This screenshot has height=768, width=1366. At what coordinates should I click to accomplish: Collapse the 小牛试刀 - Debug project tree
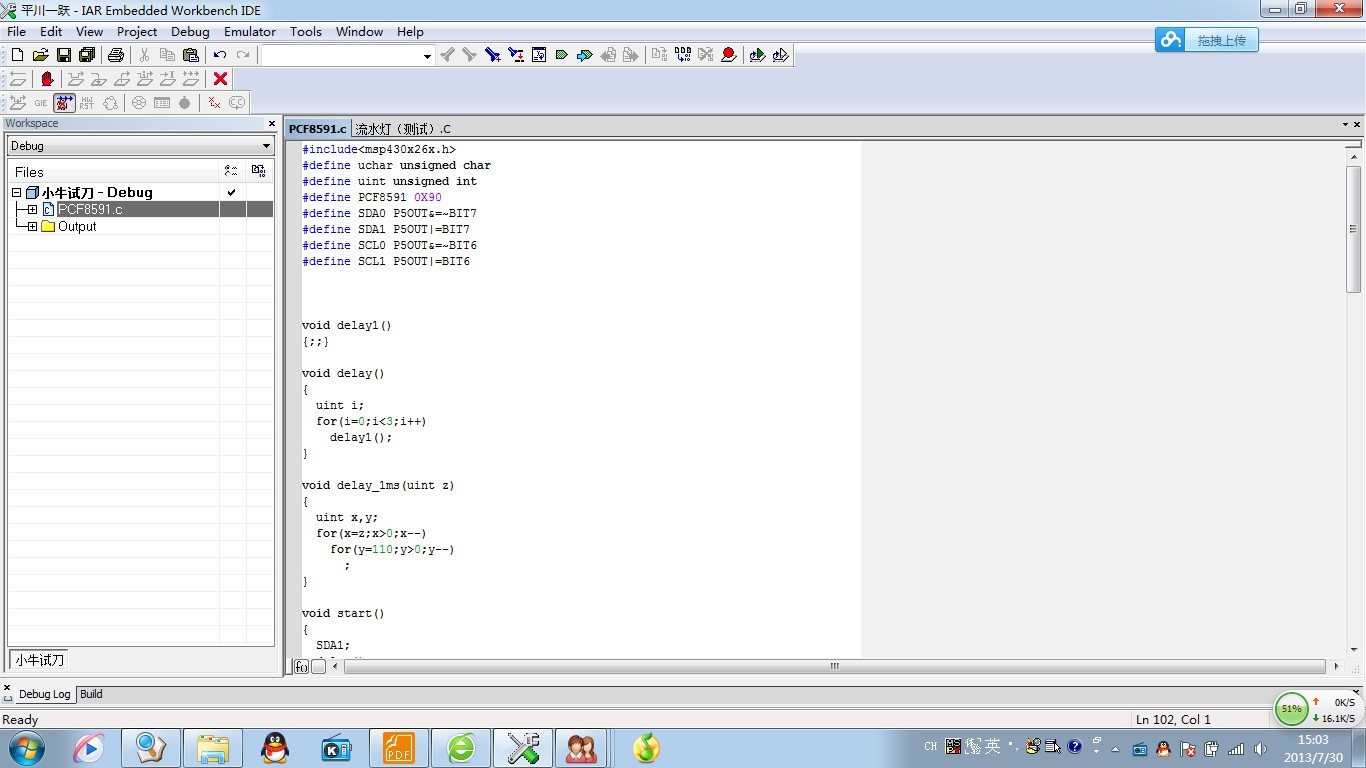click(x=16, y=193)
